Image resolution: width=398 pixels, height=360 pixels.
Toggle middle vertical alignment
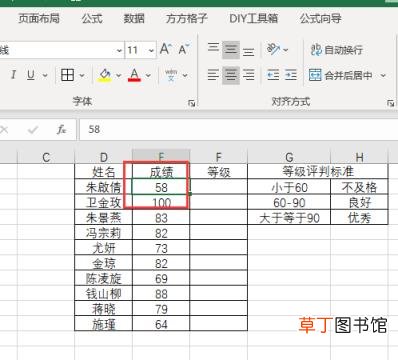pyautogui.click(x=231, y=49)
